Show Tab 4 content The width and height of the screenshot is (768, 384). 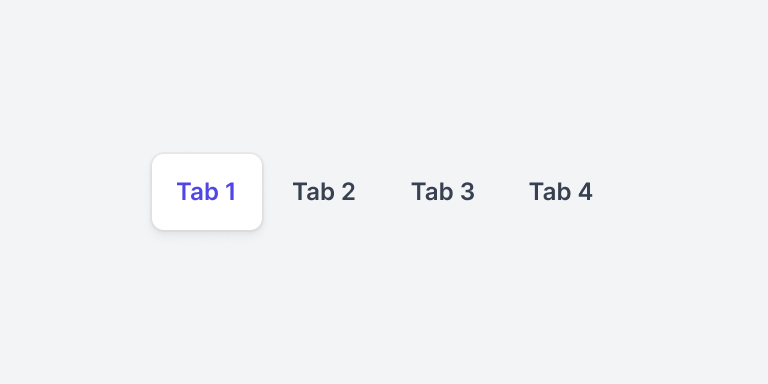click(x=561, y=192)
